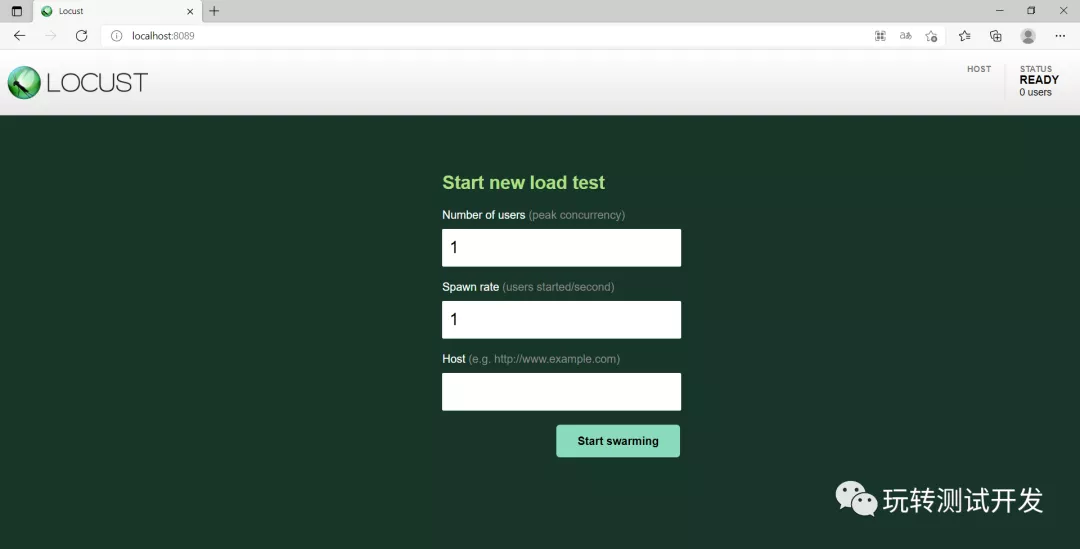Click the 'Host' label above the field
The image size is (1080, 549).
[454, 359]
